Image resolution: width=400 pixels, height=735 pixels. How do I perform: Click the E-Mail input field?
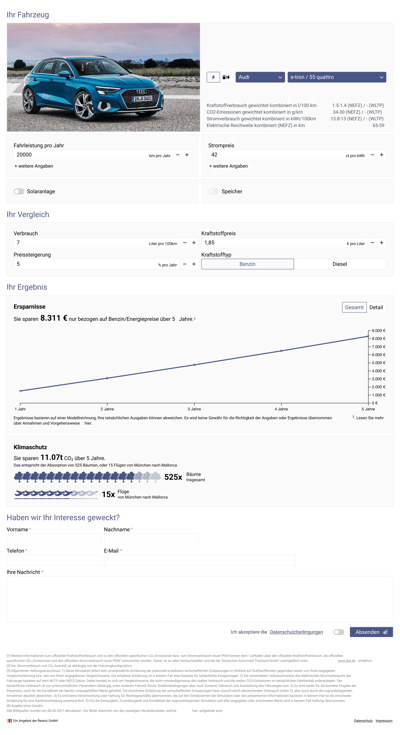[200, 560]
